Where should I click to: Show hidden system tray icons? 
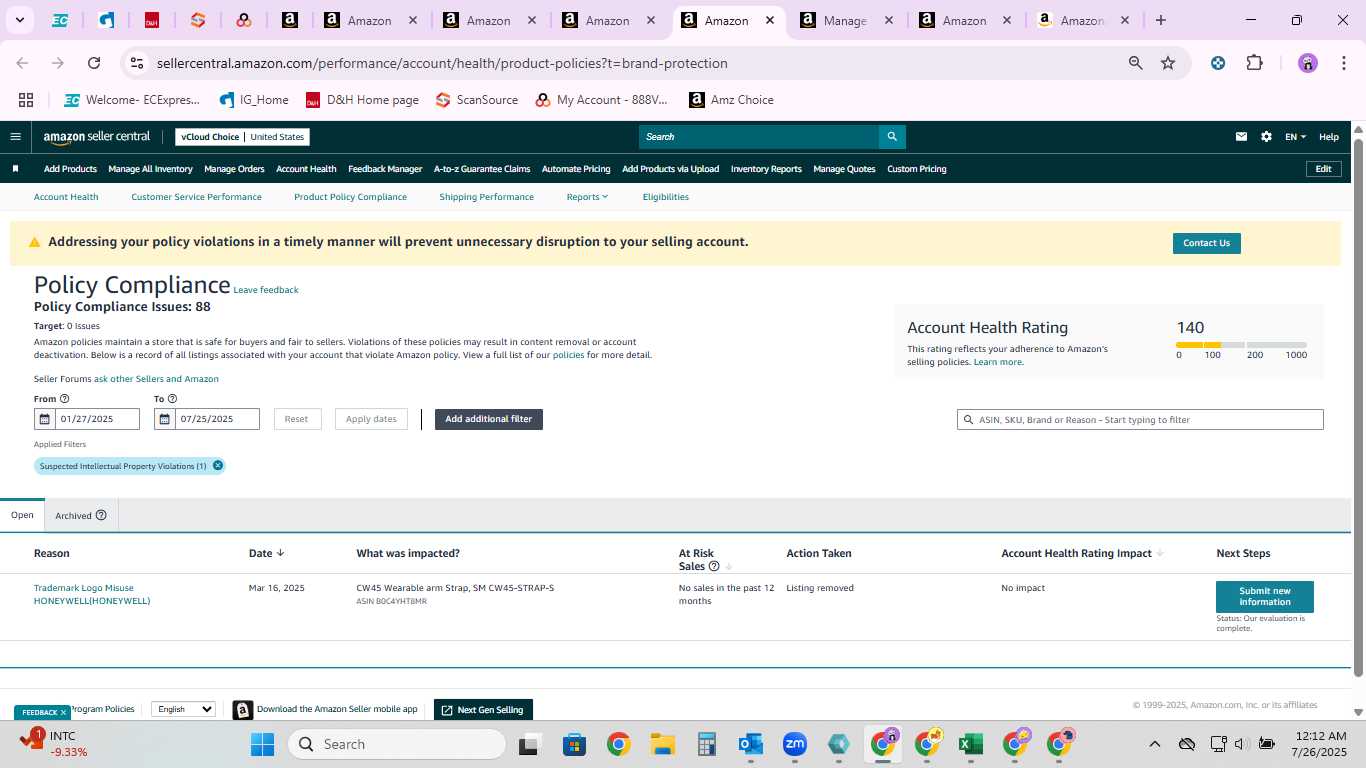1155,744
